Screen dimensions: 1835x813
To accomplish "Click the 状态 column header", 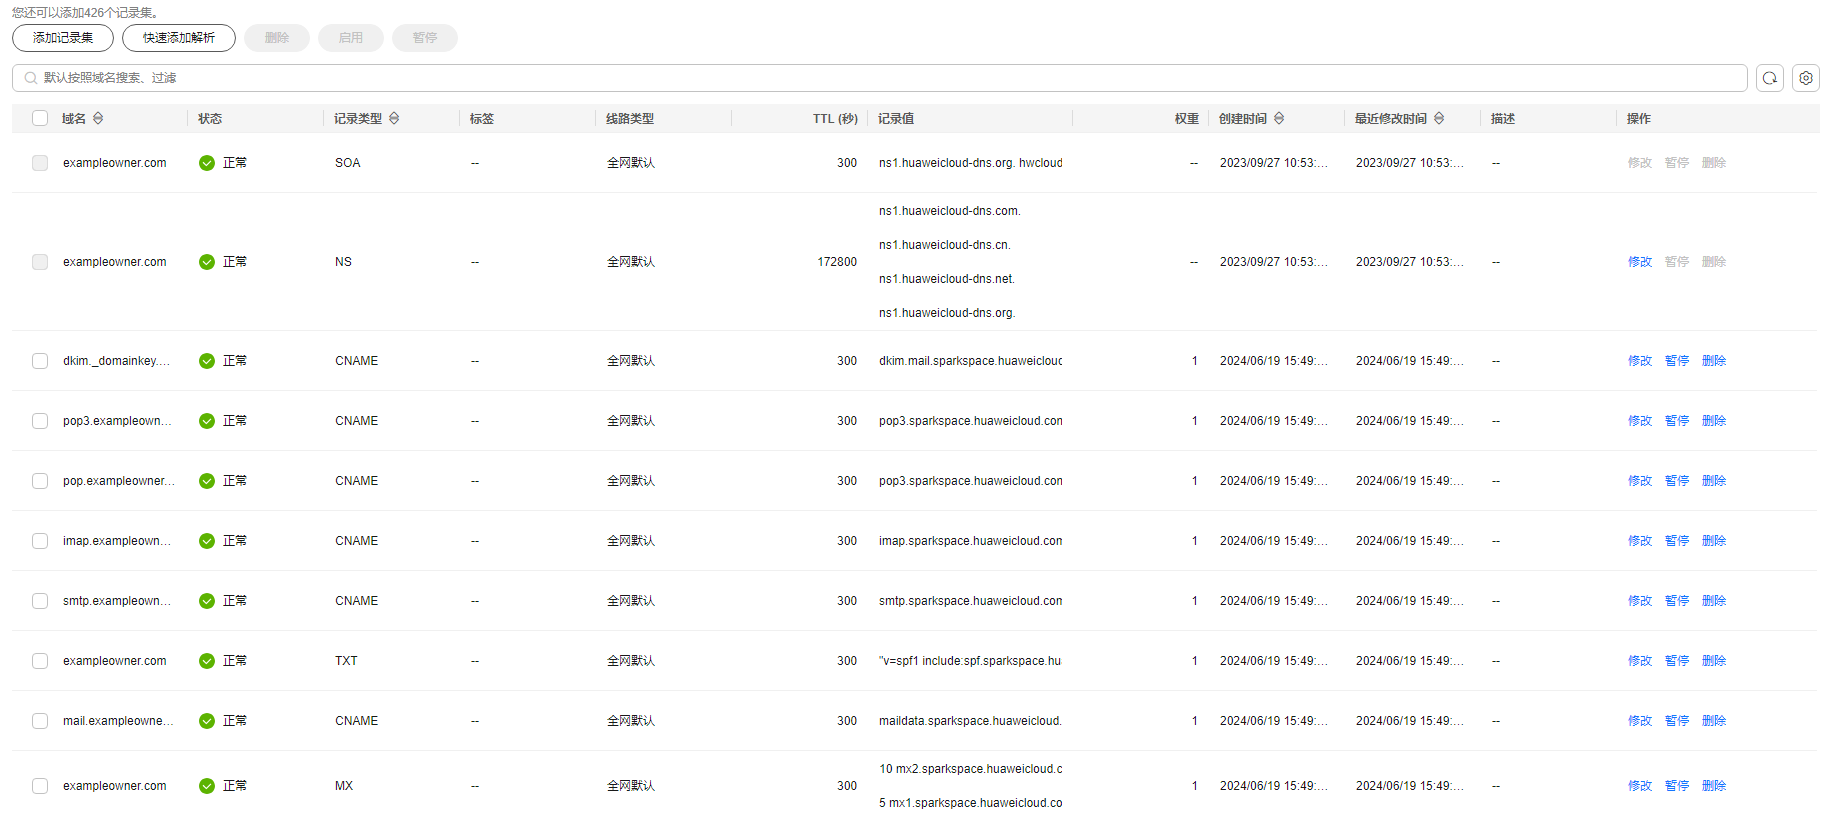I will coord(210,119).
